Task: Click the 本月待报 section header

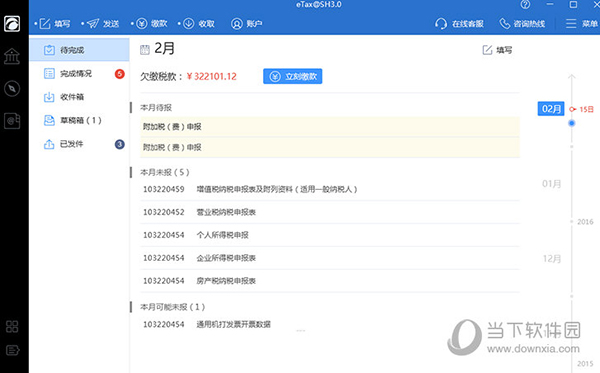Action: (156, 108)
